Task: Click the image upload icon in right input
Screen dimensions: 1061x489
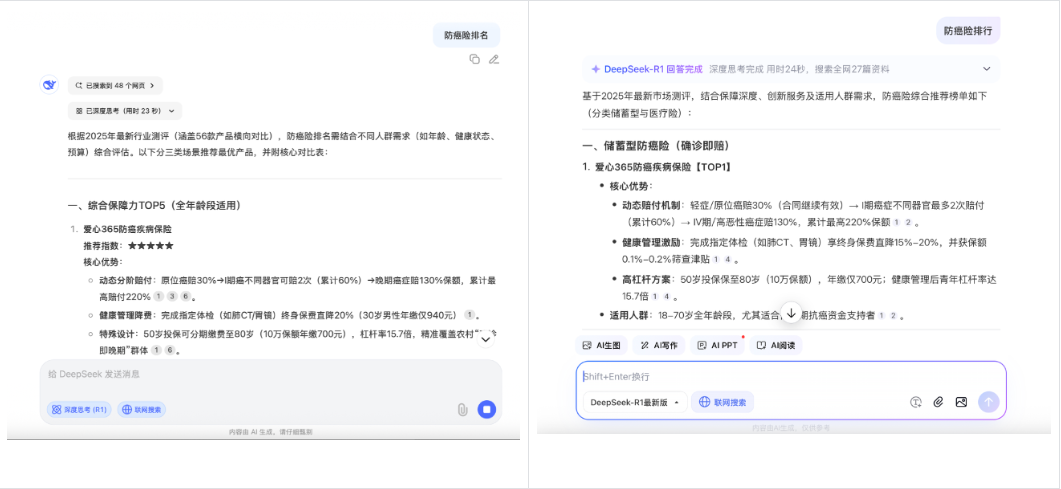Action: [x=961, y=402]
